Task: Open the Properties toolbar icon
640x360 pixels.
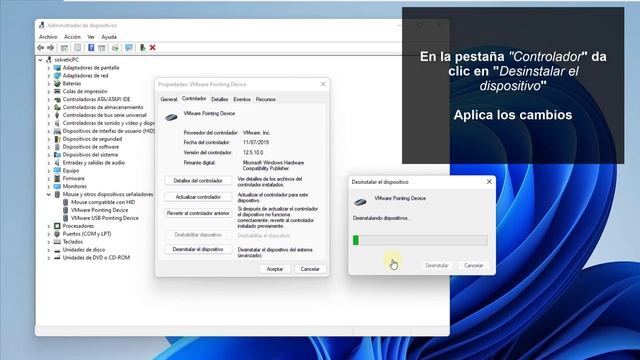Action: 78,48
